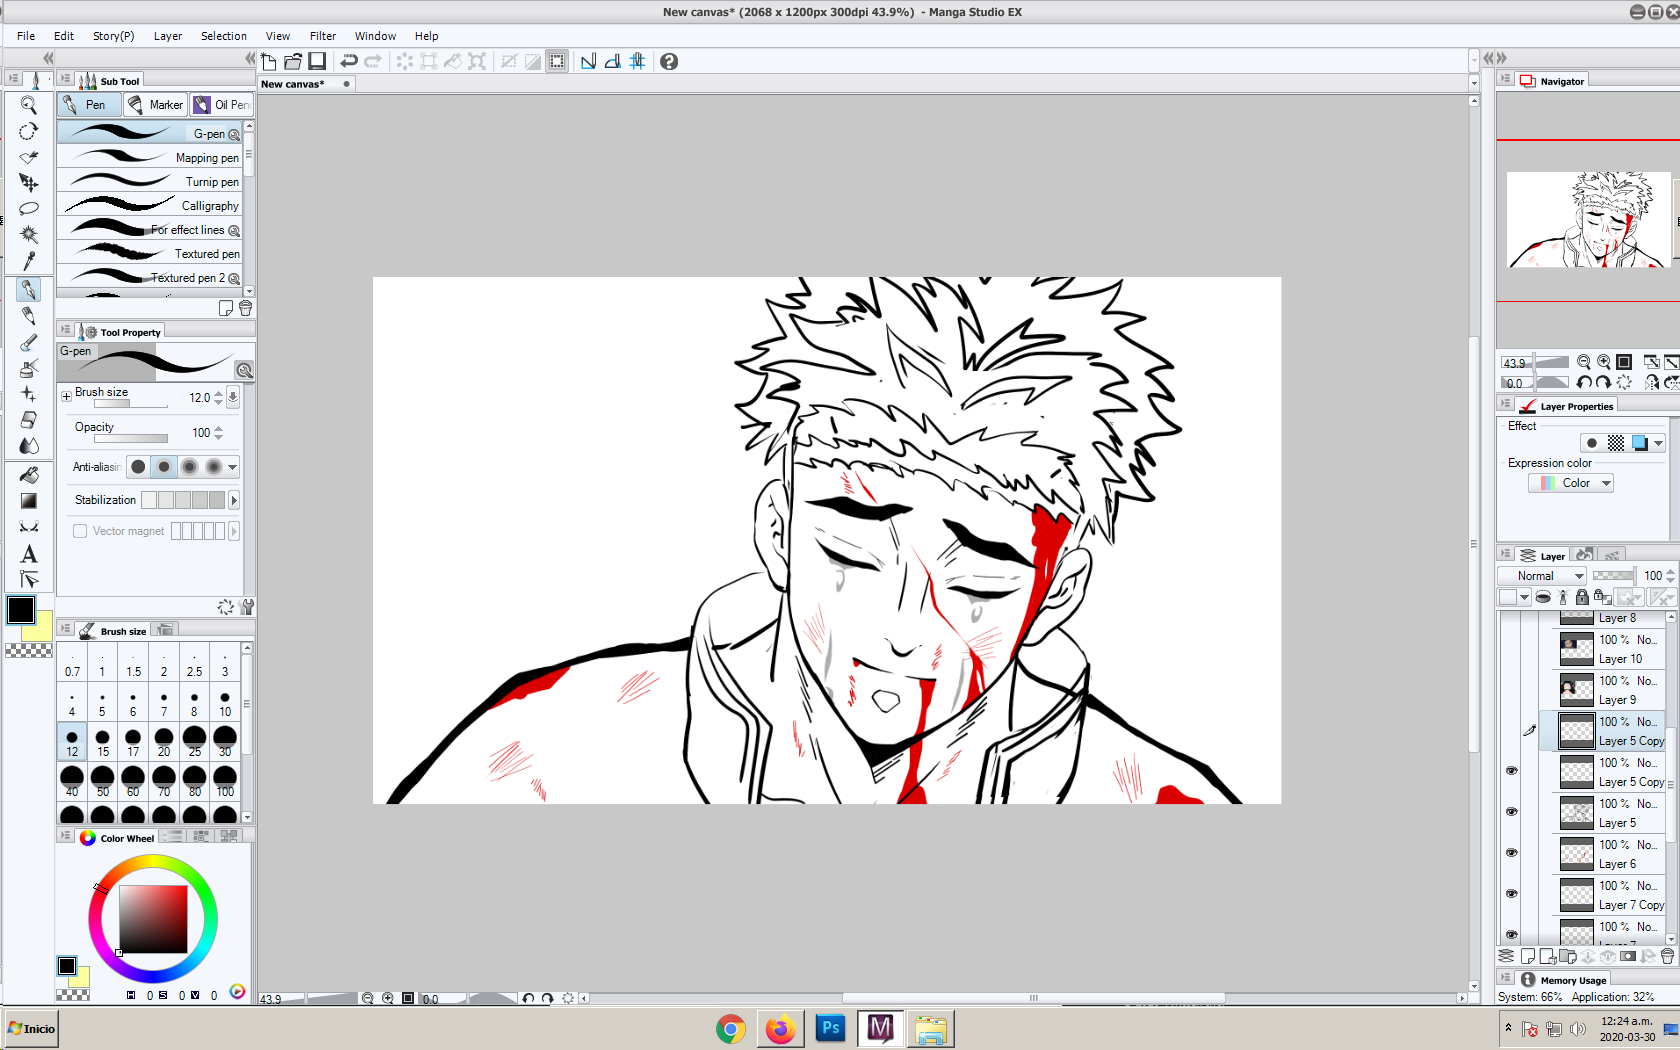
Task: Delete sub tool with trash icon
Action: pyautogui.click(x=245, y=308)
